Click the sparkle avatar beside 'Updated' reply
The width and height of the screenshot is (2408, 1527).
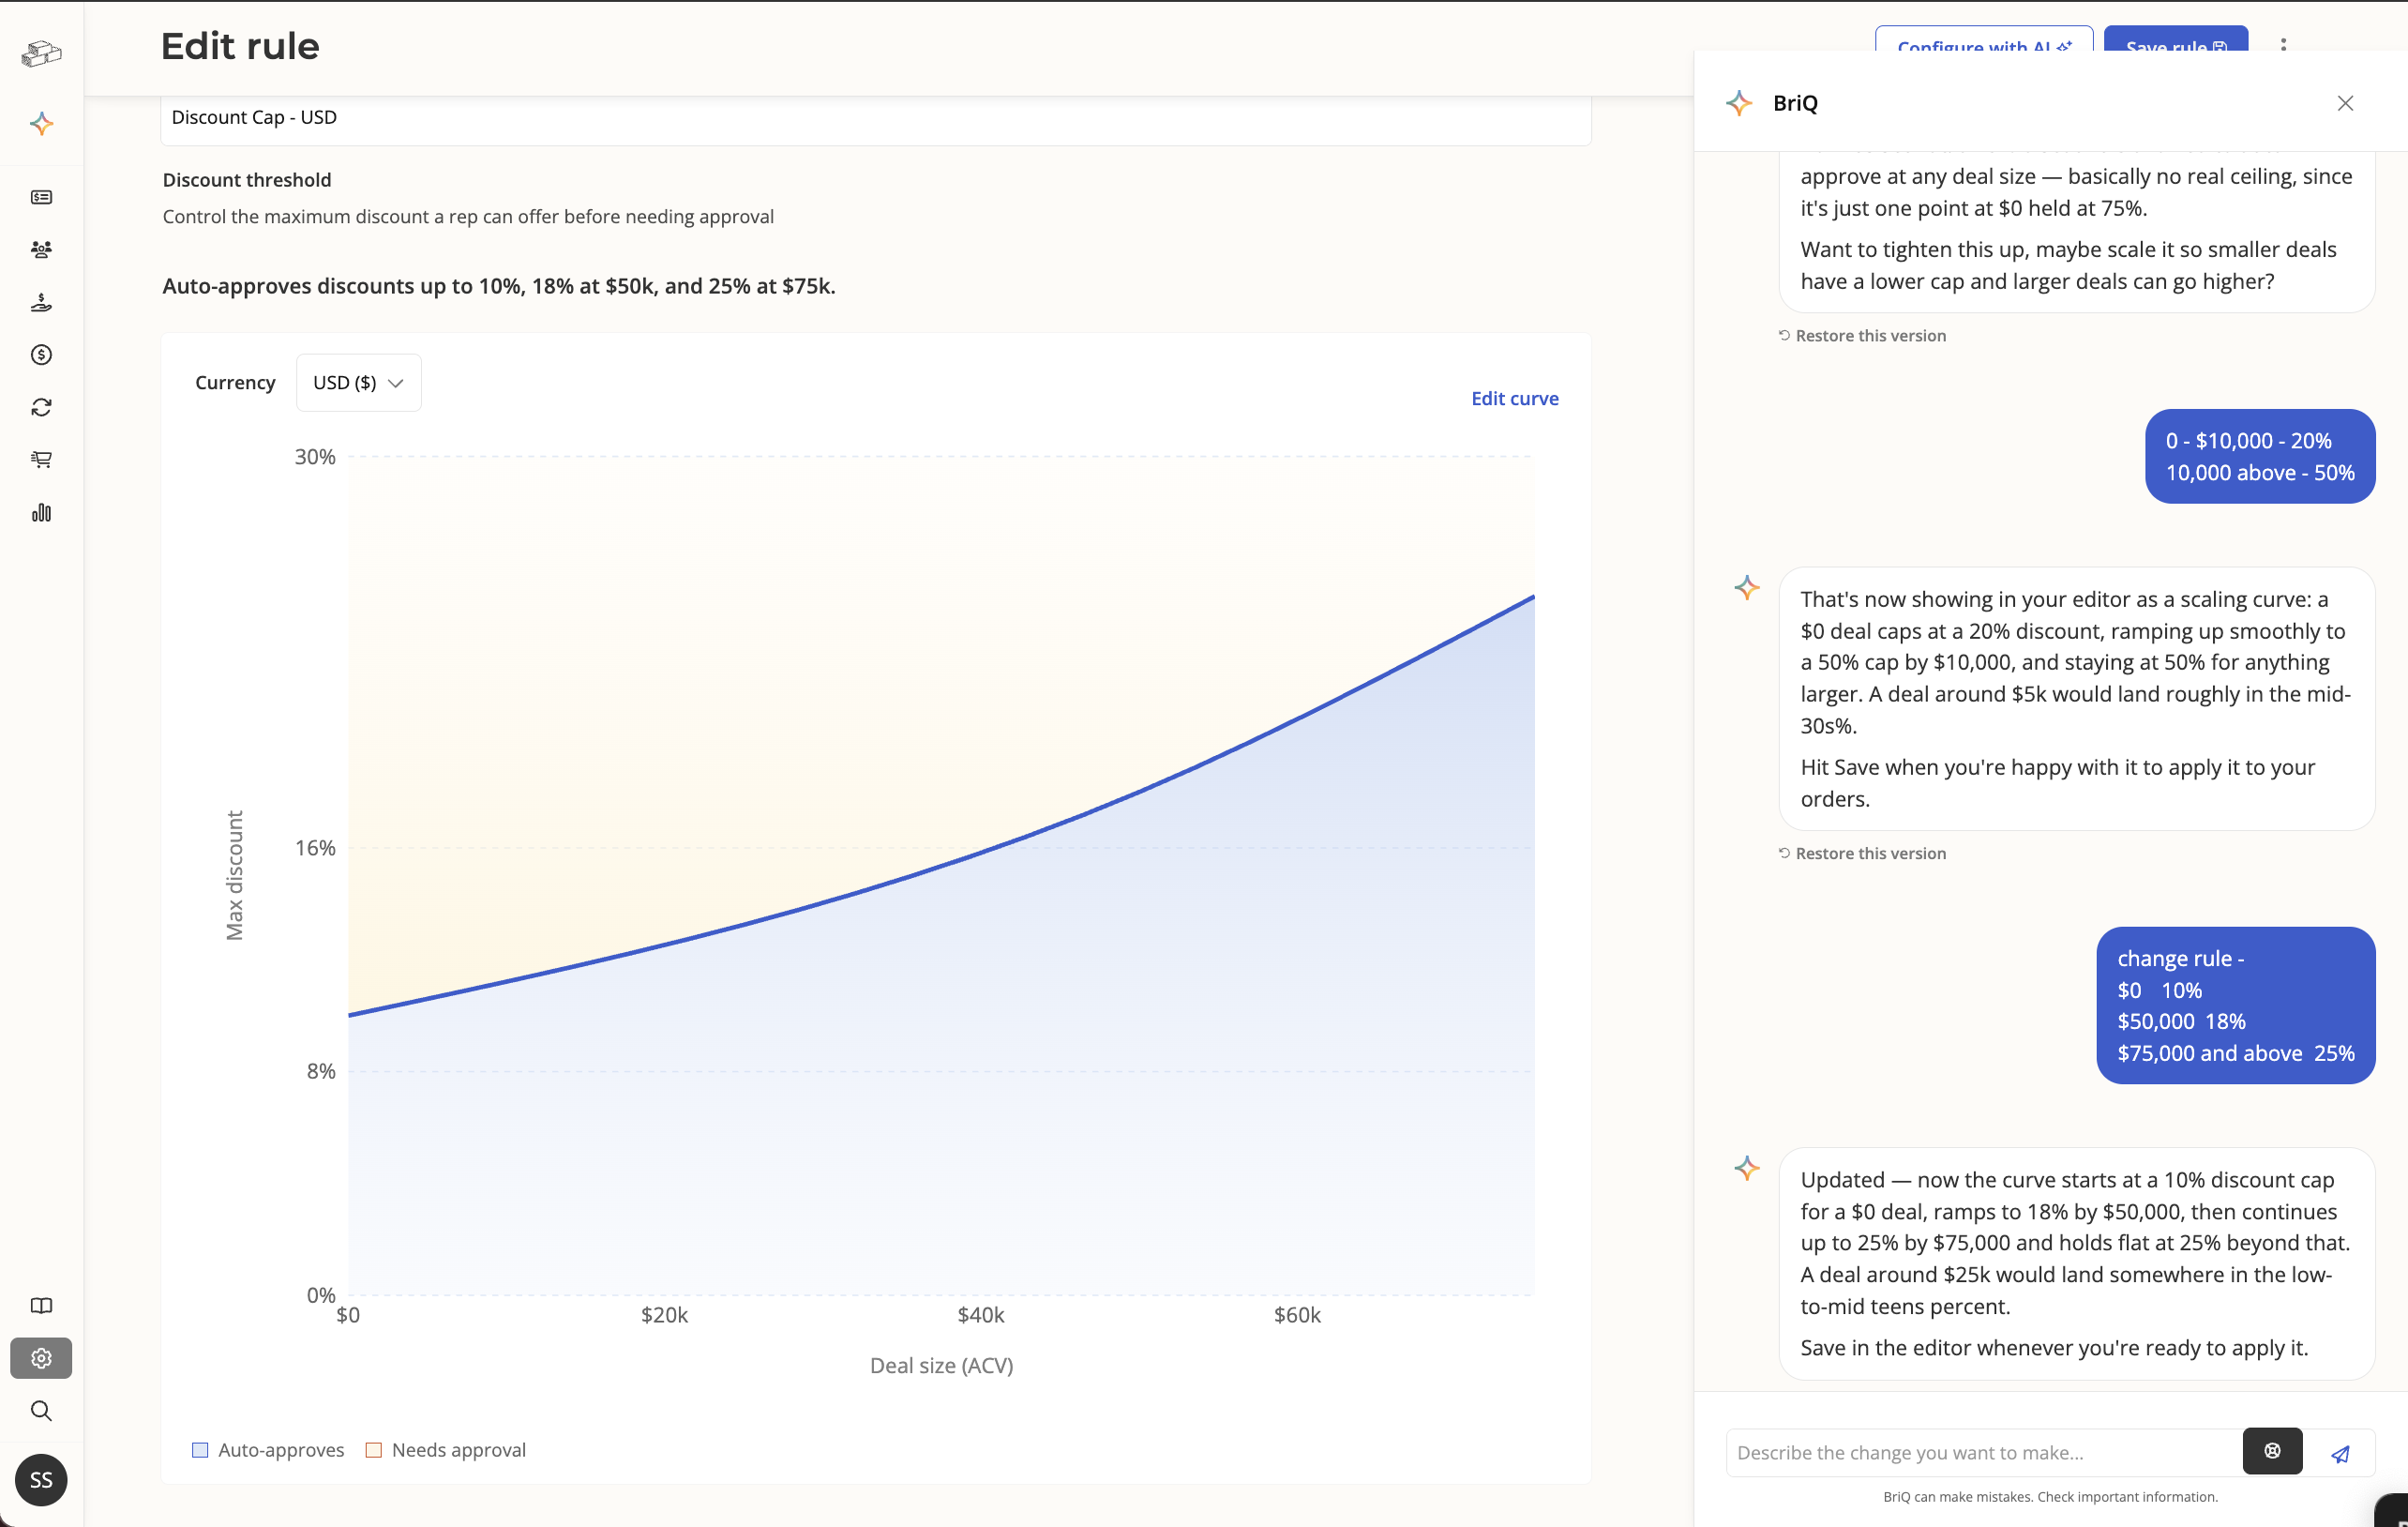tap(1747, 1168)
